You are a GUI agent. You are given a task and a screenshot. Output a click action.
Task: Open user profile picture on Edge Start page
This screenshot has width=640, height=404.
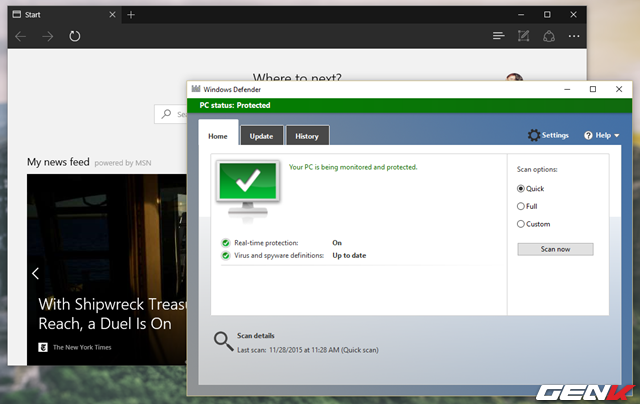pos(514,77)
